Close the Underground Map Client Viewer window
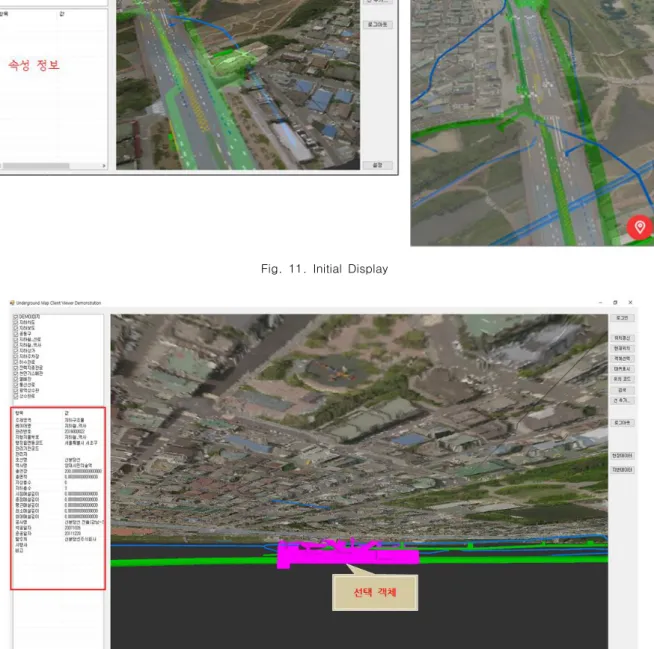 click(630, 302)
